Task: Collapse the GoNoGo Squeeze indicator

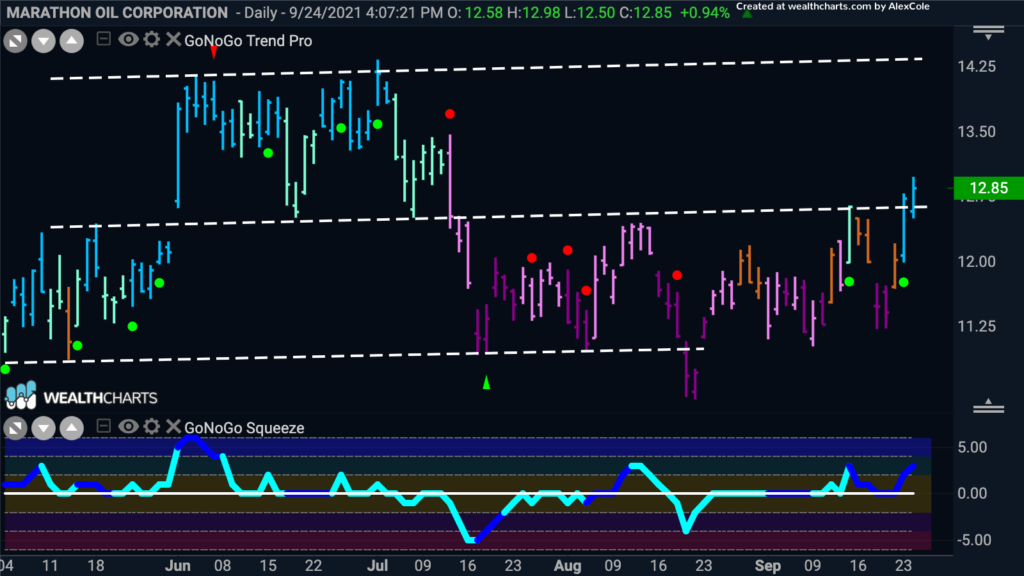Action: click(x=103, y=426)
